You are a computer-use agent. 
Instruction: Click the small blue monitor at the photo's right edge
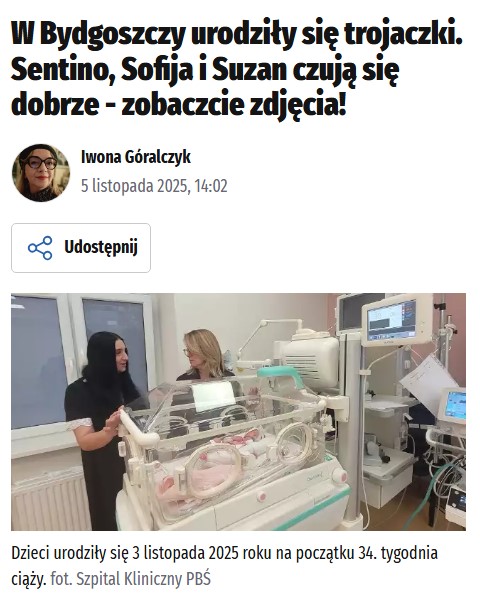pyautogui.click(x=453, y=406)
